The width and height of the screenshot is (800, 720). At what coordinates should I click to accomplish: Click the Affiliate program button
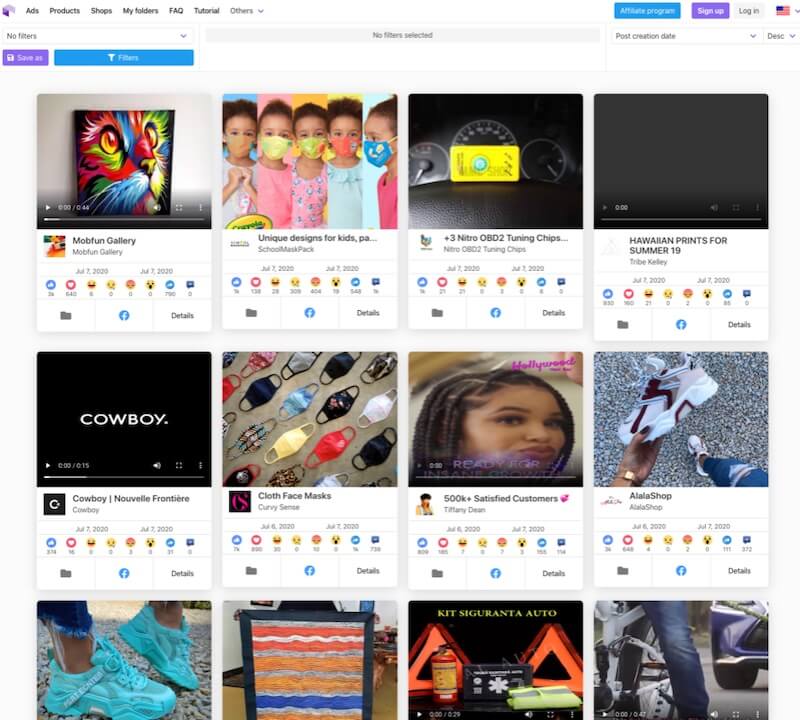click(647, 11)
